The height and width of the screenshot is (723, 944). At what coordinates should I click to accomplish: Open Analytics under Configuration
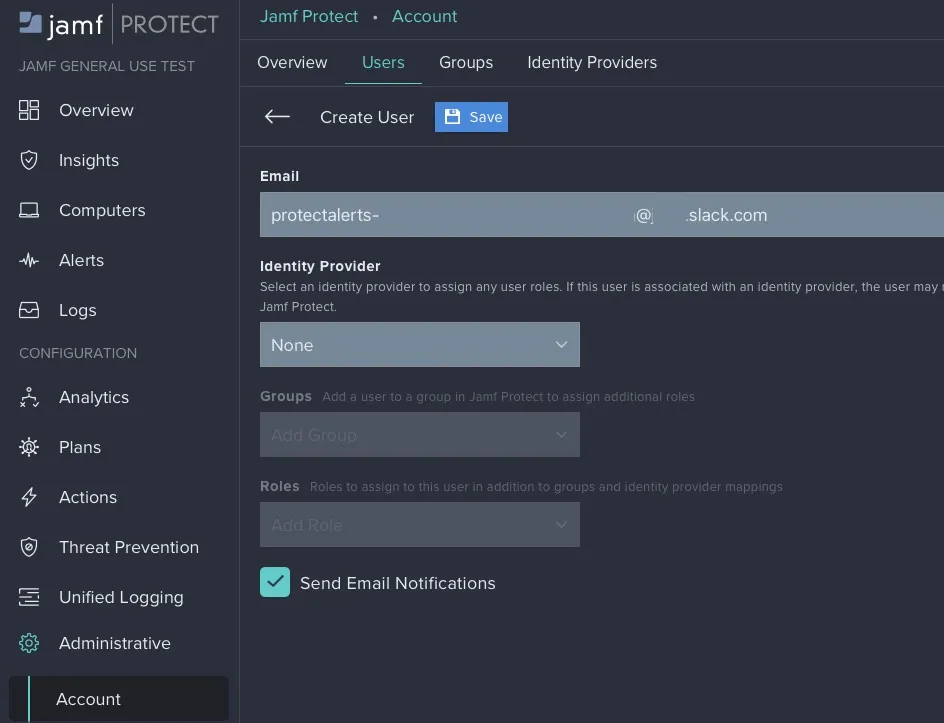pyautogui.click(x=93, y=397)
